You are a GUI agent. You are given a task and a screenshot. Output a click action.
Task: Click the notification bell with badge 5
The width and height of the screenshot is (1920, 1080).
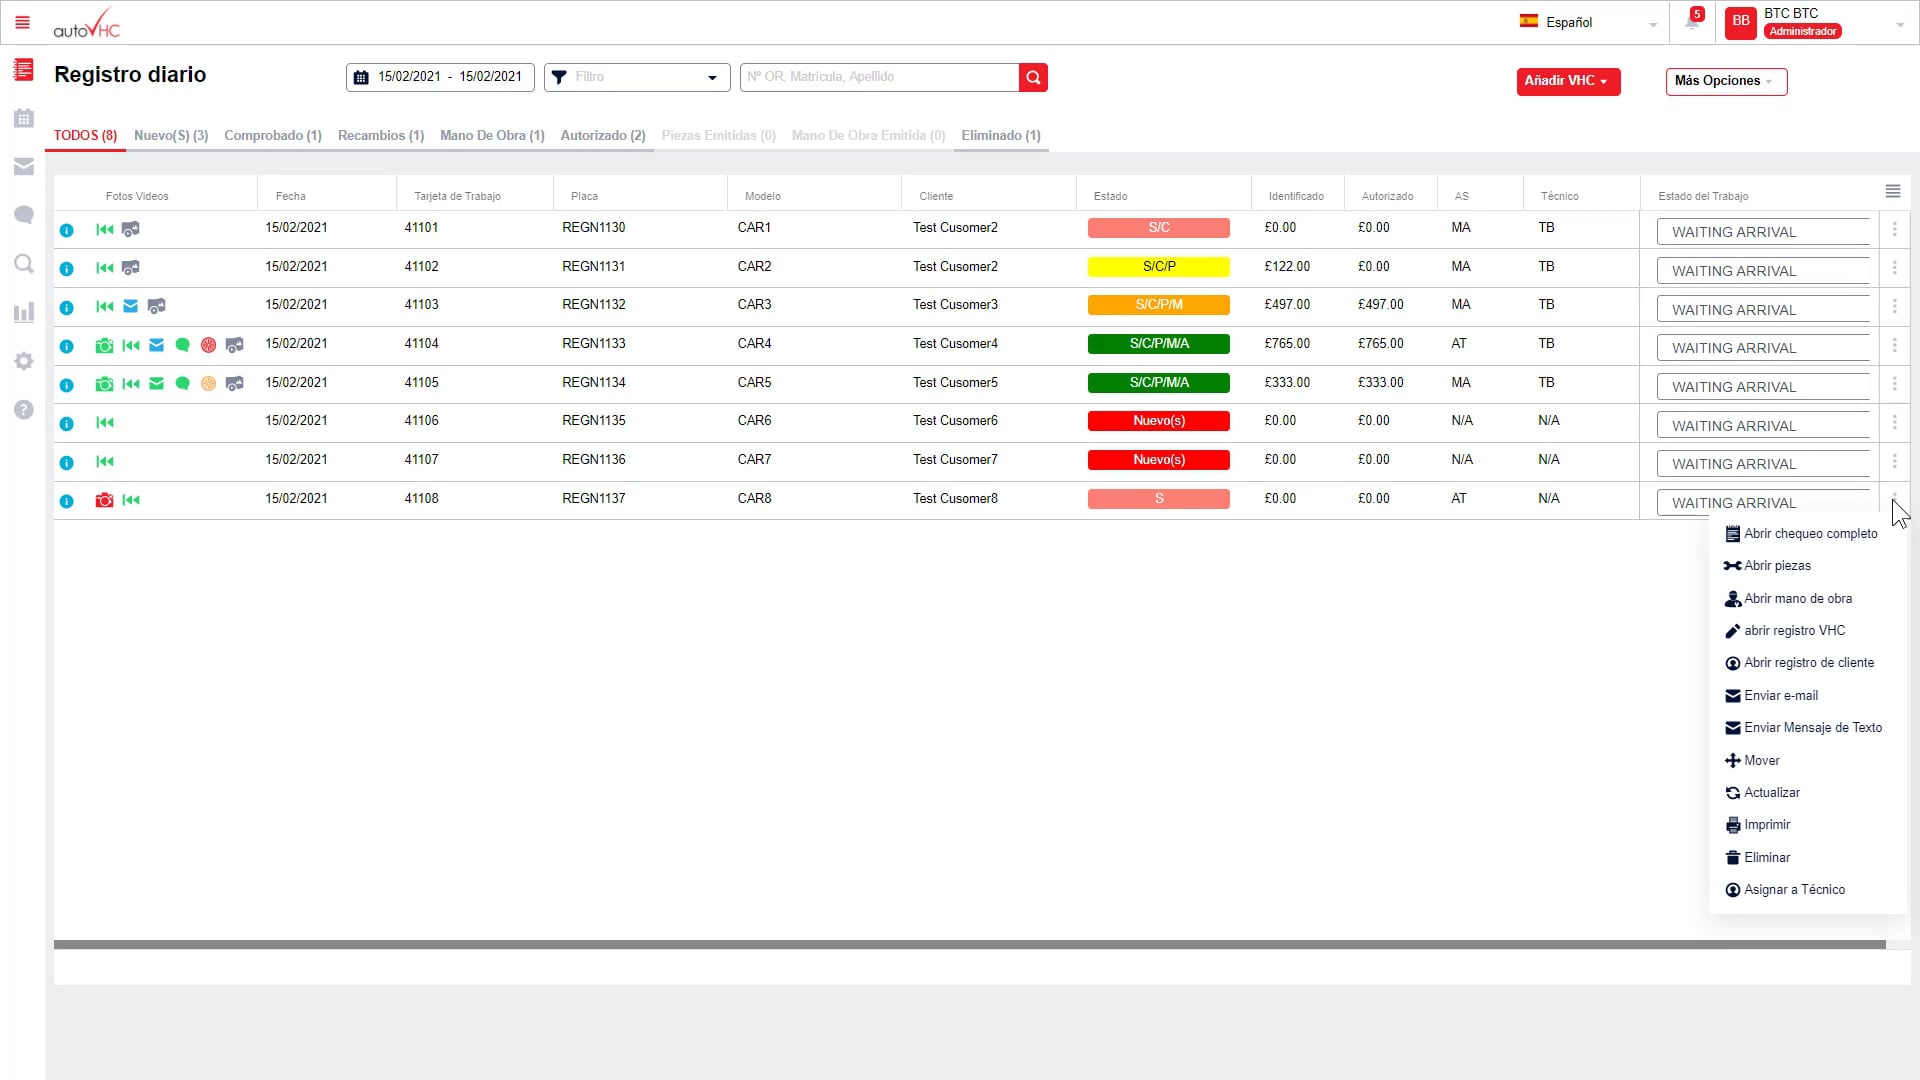pyautogui.click(x=1692, y=22)
